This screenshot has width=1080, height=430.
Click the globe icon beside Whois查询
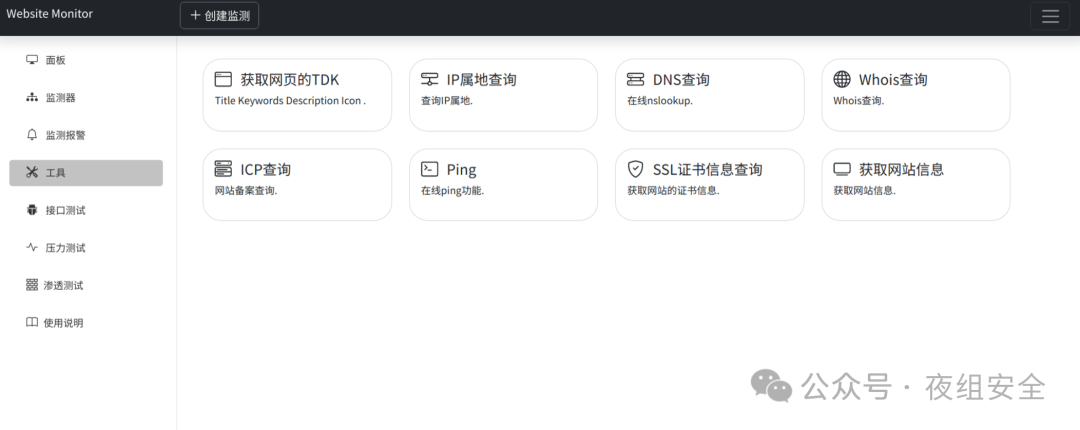(x=841, y=80)
